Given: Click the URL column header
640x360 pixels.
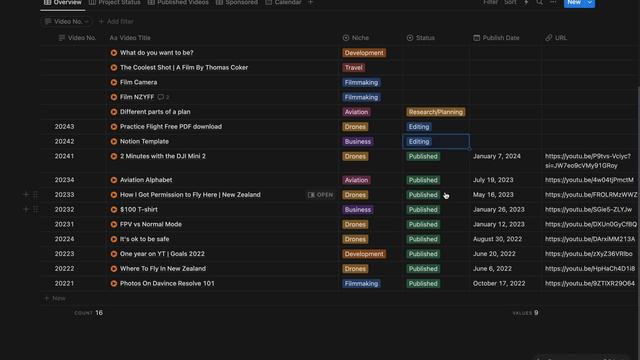Looking at the screenshot, I should point(556,38).
